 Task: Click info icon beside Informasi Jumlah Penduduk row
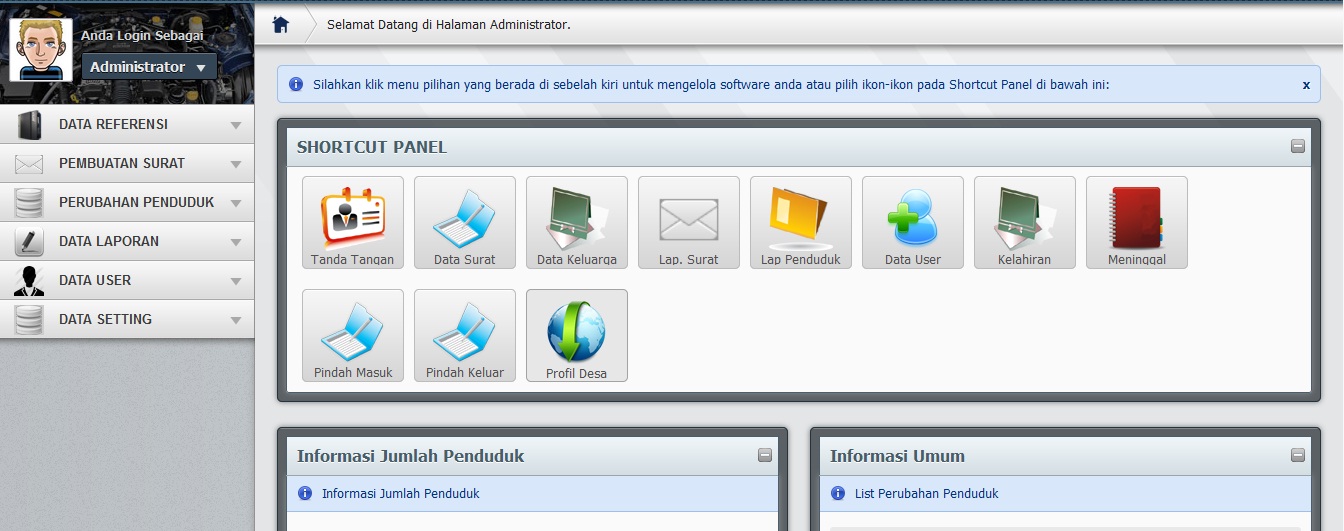point(305,493)
